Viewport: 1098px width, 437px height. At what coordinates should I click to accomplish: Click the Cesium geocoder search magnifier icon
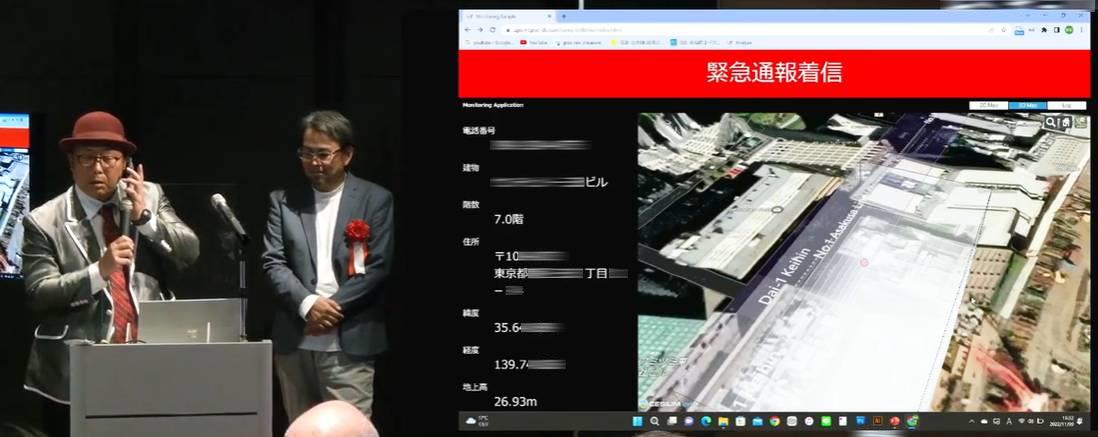pos(1051,122)
